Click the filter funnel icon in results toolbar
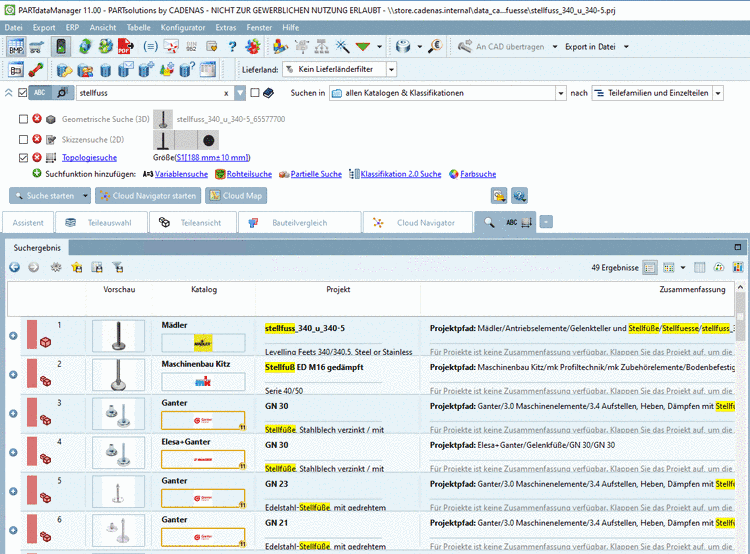 pyautogui.click(x=118, y=267)
